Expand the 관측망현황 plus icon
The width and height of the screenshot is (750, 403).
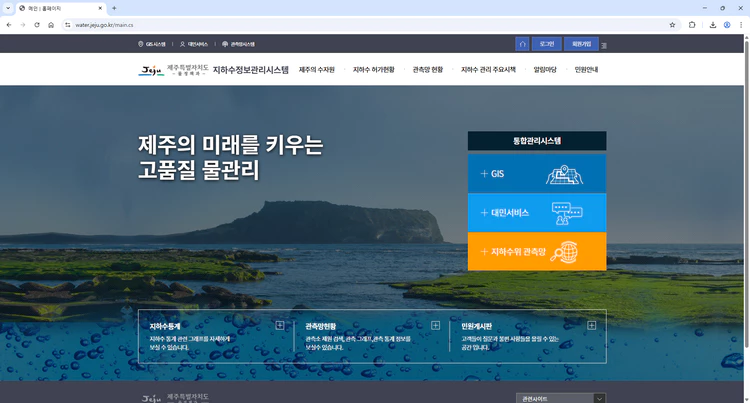point(435,325)
